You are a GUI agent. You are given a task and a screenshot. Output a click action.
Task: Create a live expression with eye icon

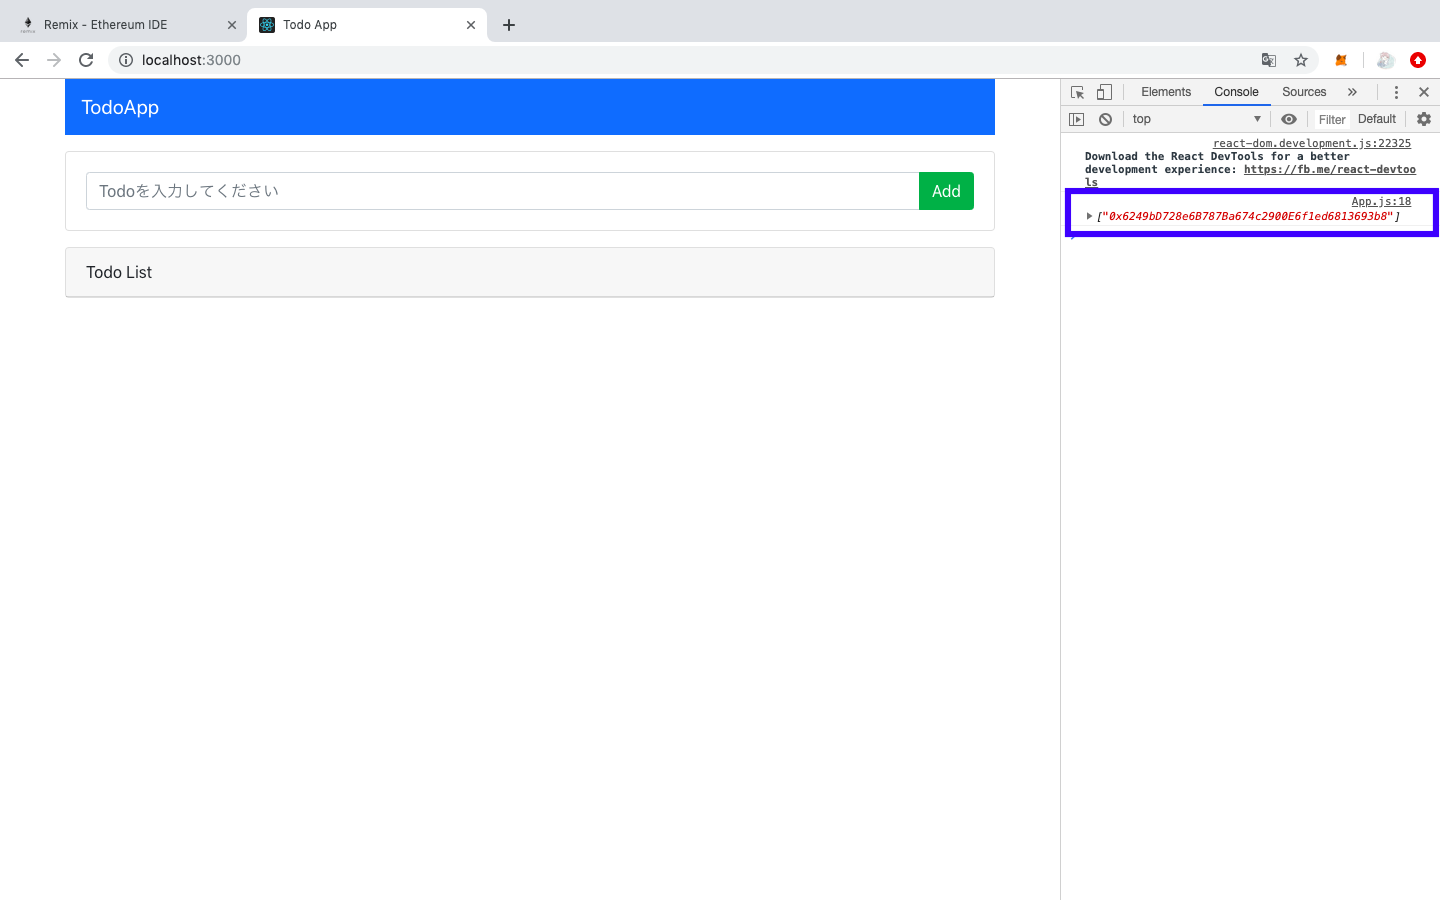[x=1289, y=119]
